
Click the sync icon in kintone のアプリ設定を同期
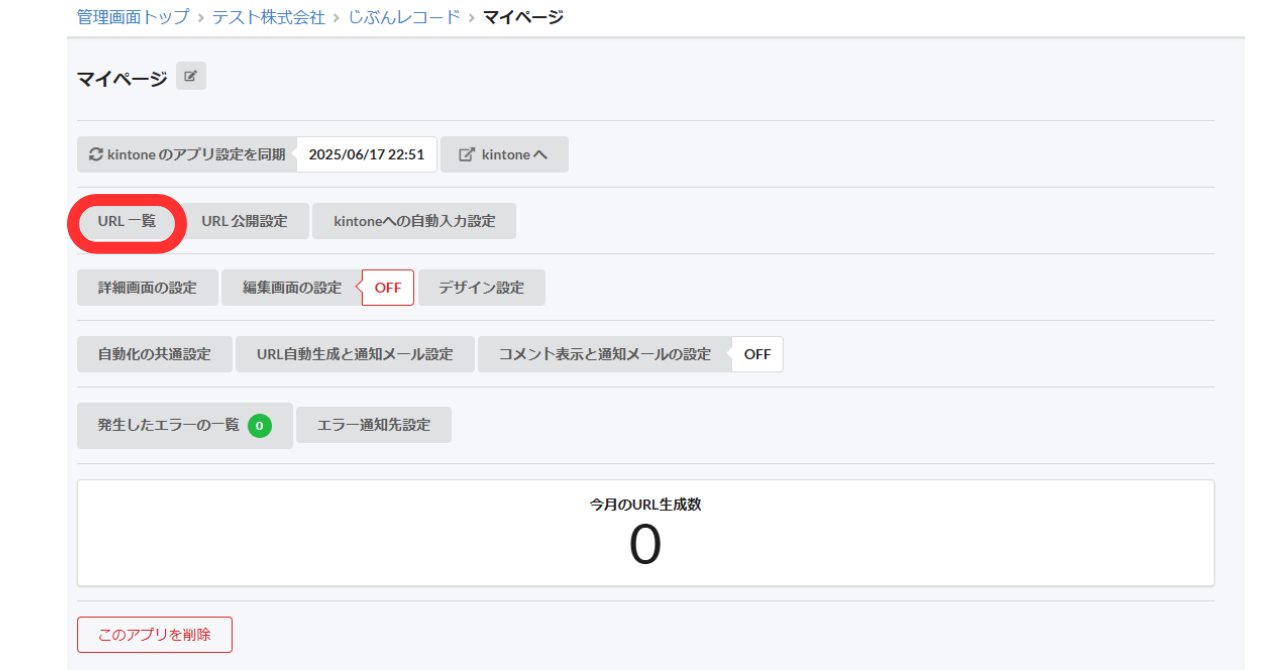(x=96, y=155)
